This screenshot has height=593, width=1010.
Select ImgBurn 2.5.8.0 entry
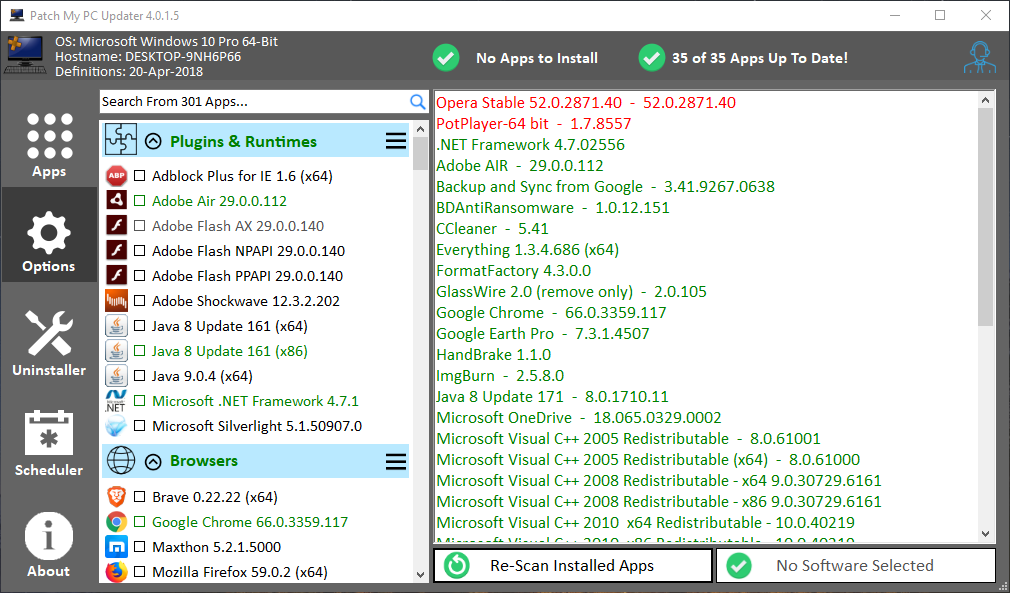[x=500, y=375]
